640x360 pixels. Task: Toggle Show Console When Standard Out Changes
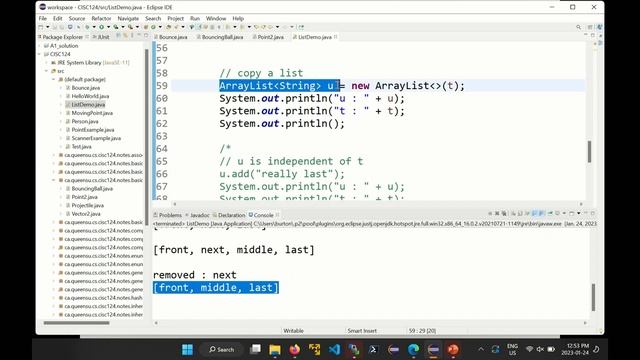click(x=534, y=213)
